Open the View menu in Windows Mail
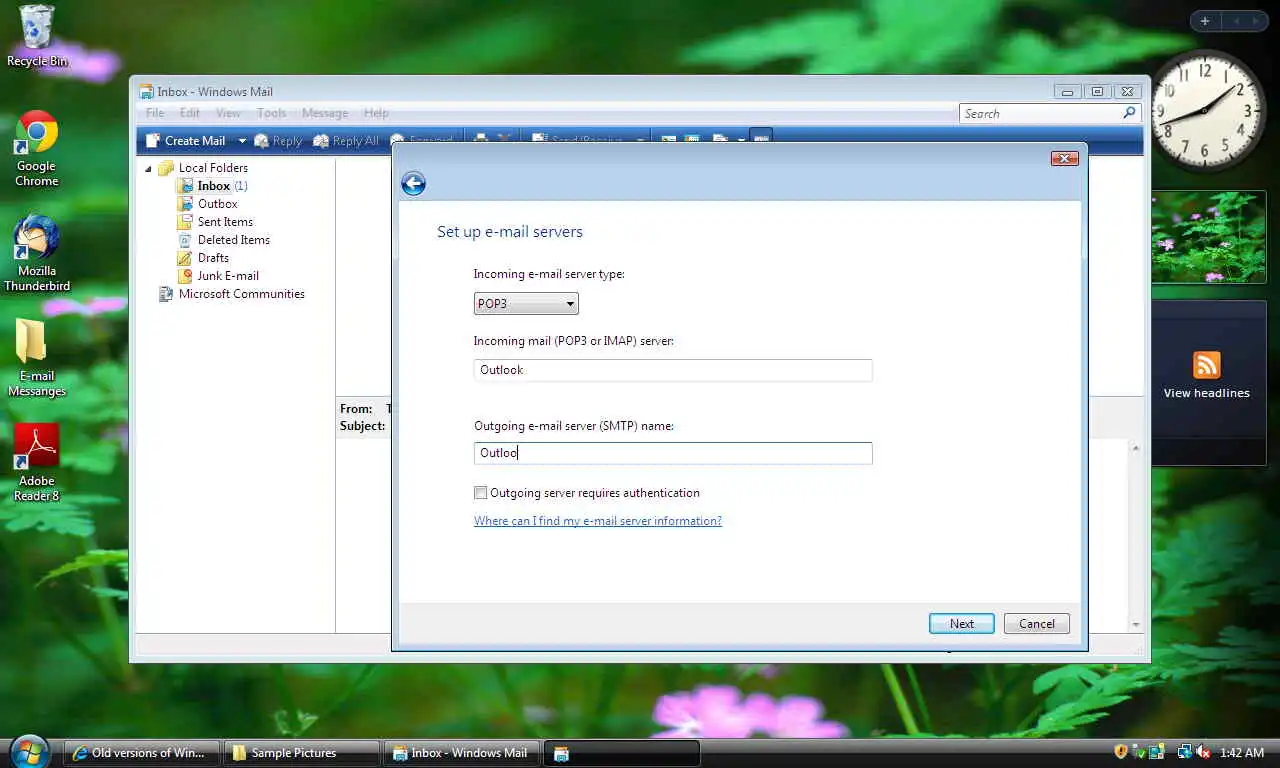This screenshot has height=768, width=1280. (x=228, y=113)
